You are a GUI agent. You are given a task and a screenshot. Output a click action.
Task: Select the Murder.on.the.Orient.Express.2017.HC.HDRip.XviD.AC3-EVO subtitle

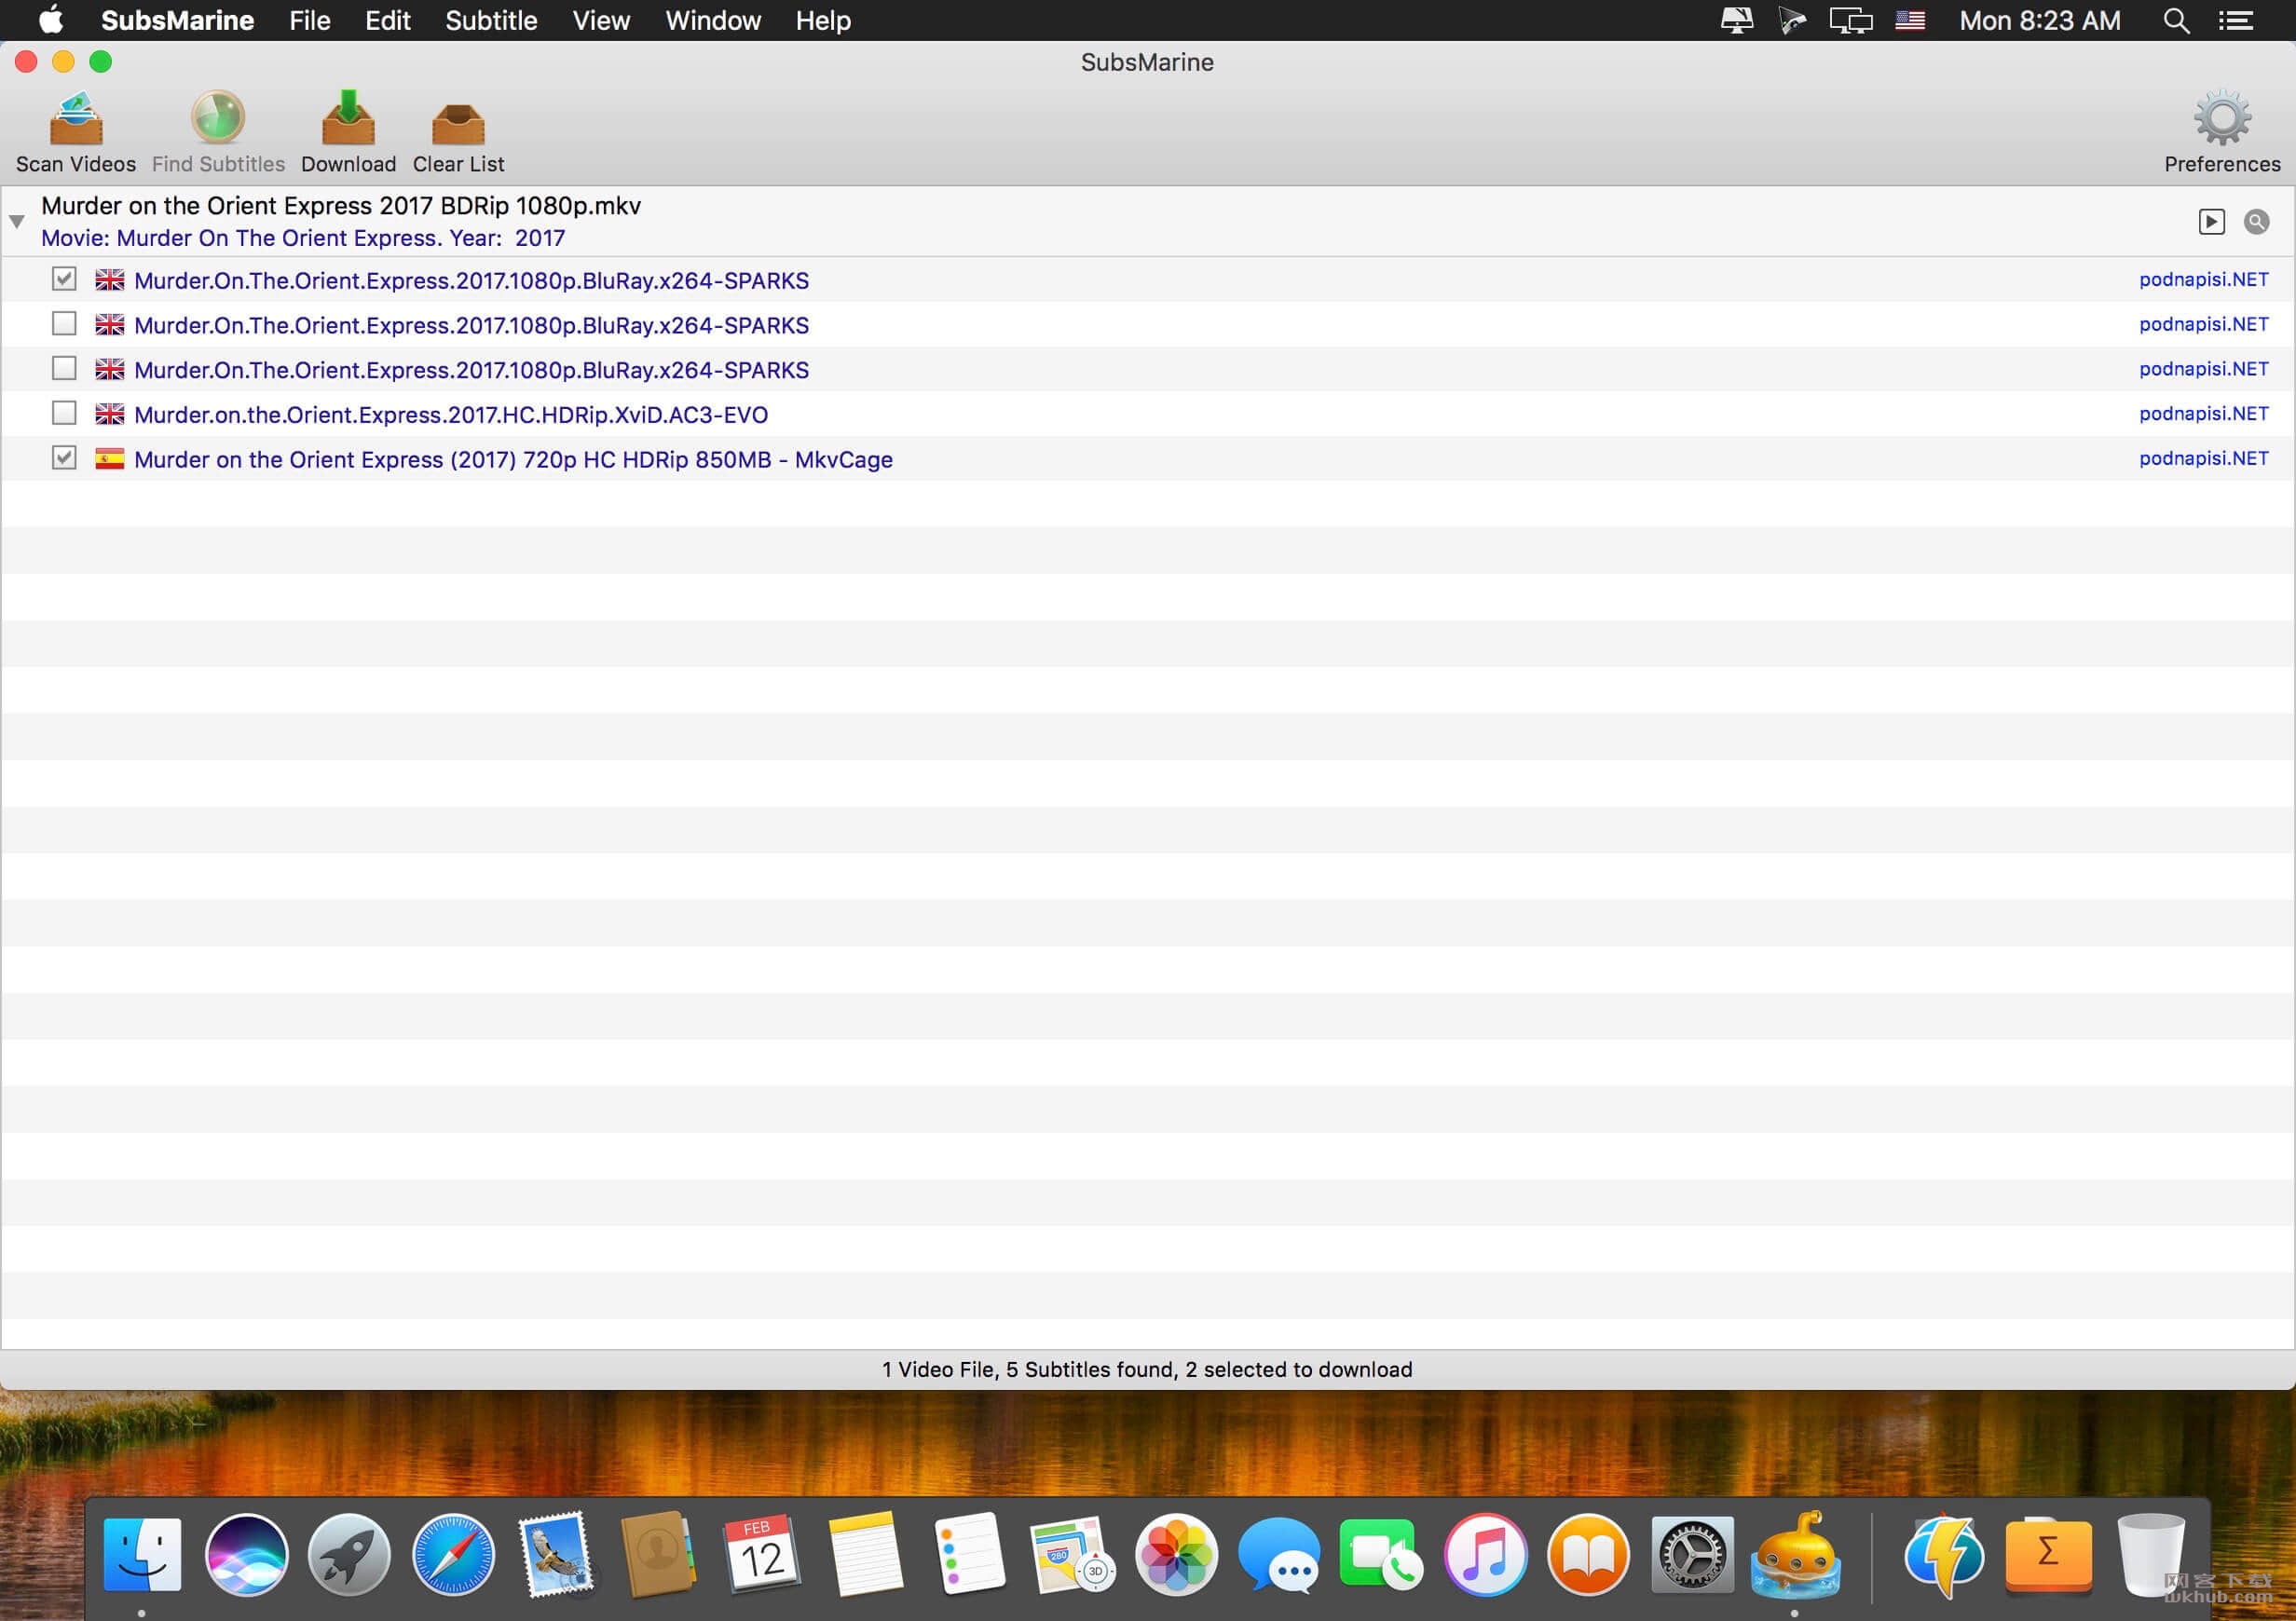tap(451, 414)
